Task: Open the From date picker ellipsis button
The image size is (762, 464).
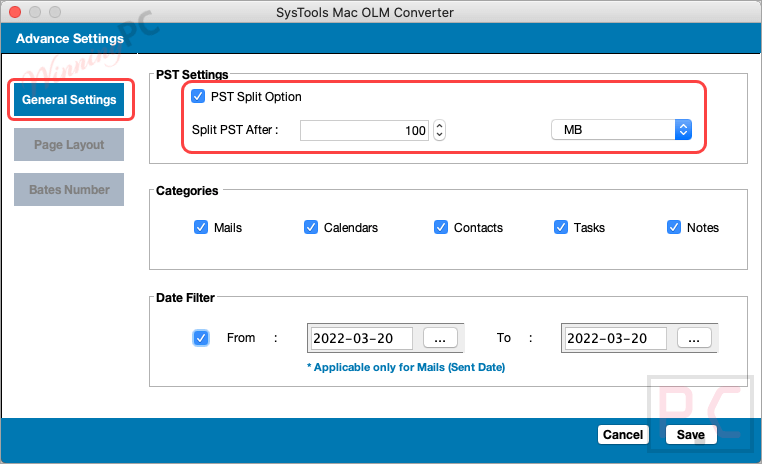Action: tap(440, 338)
